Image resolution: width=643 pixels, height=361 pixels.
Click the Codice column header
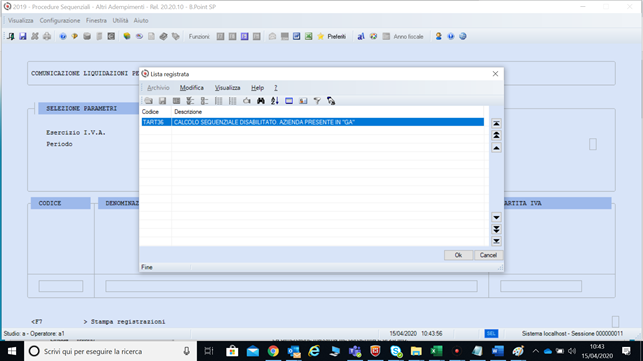pos(150,112)
